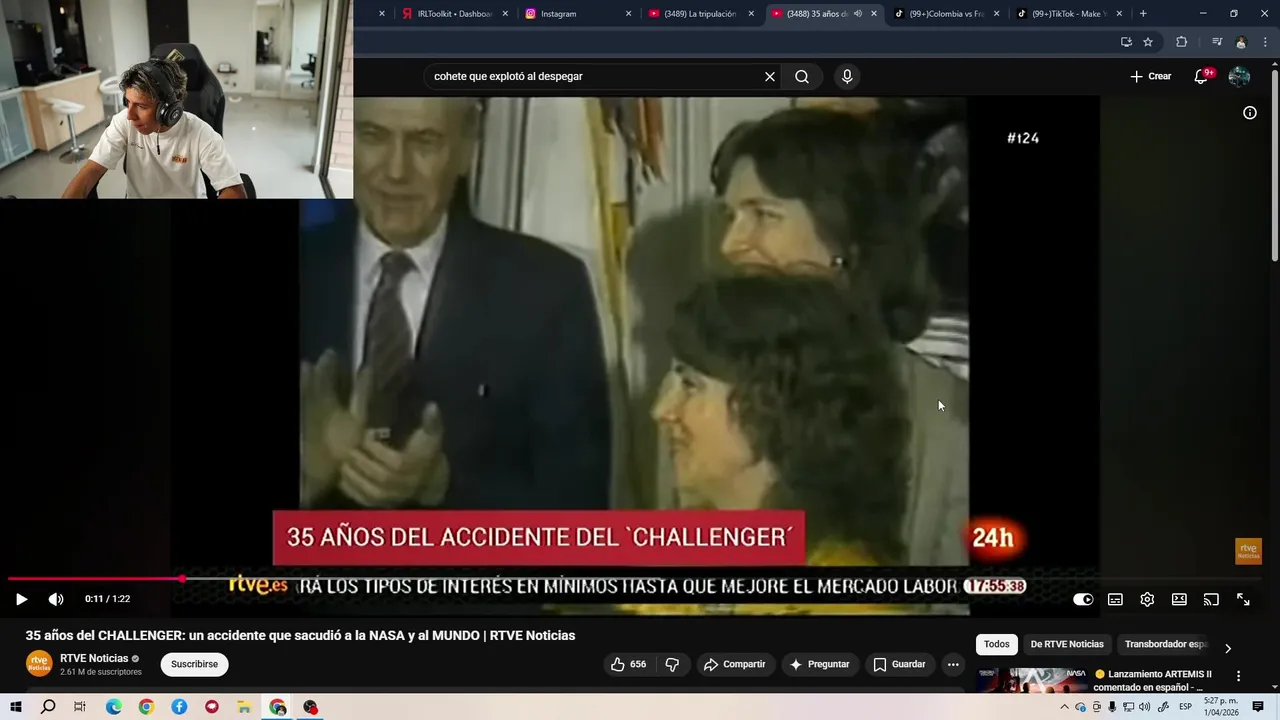Open more actions menu beside Guardar

coord(953,664)
